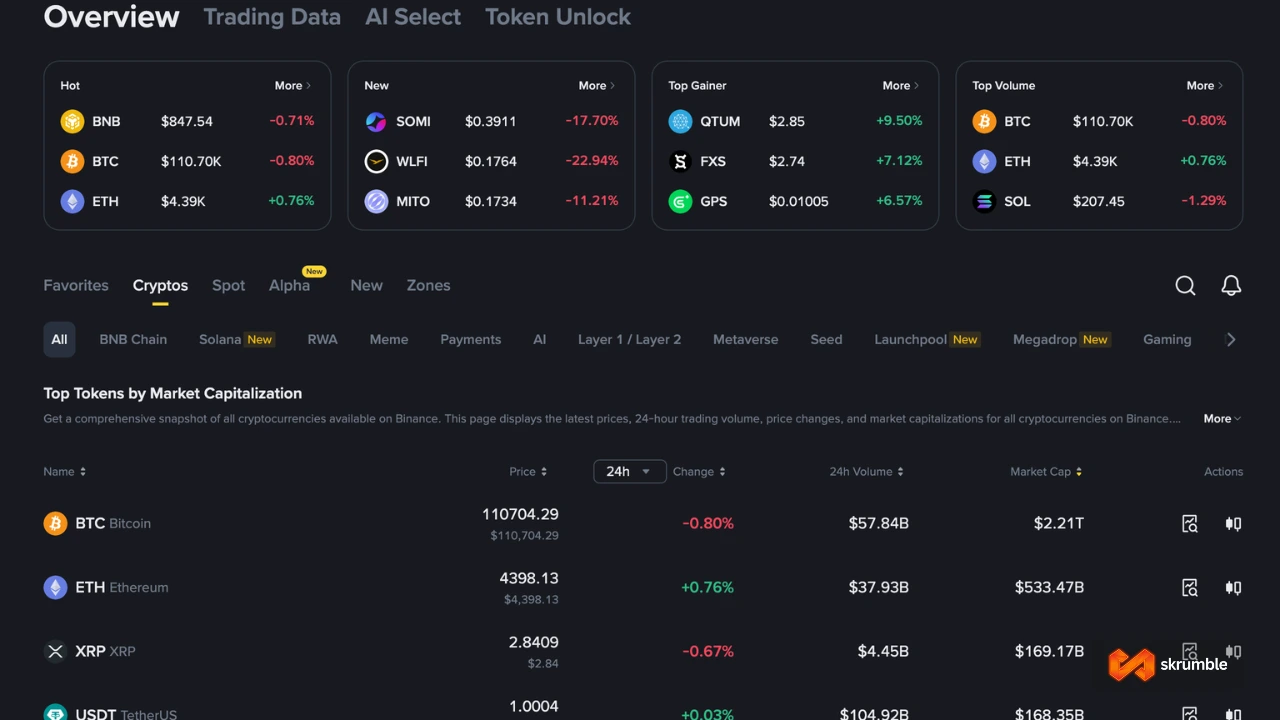Sort table by Market Cap column
The width and height of the screenshot is (1280, 720).
click(x=1046, y=471)
